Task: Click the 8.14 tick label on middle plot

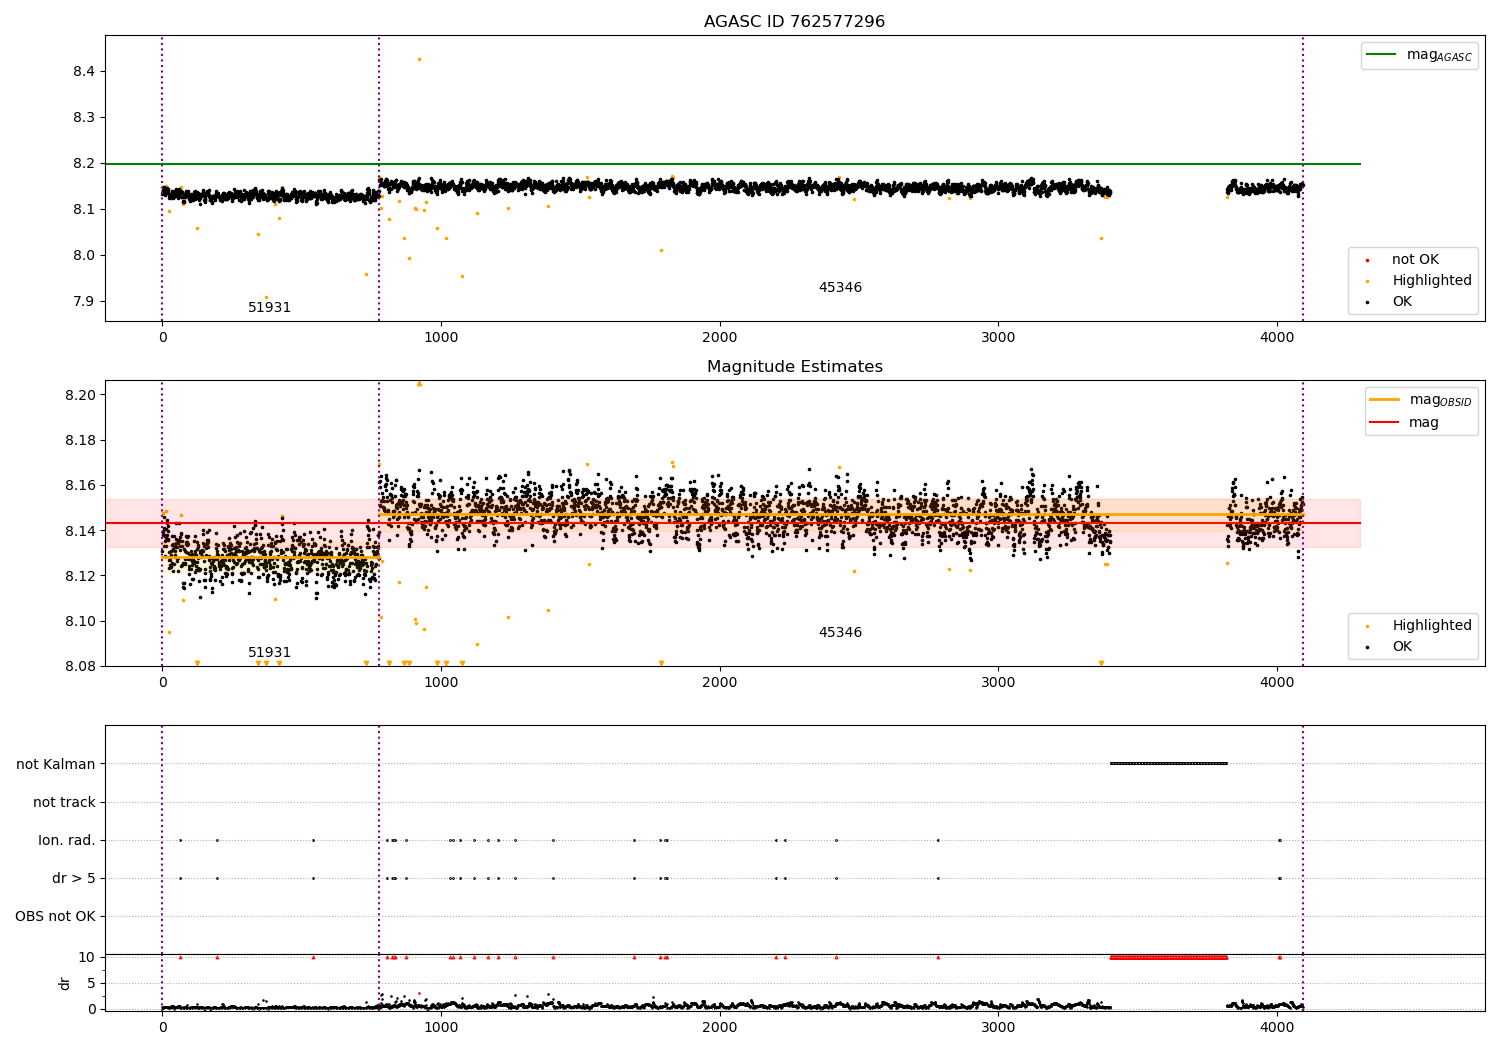Action: click(x=79, y=531)
